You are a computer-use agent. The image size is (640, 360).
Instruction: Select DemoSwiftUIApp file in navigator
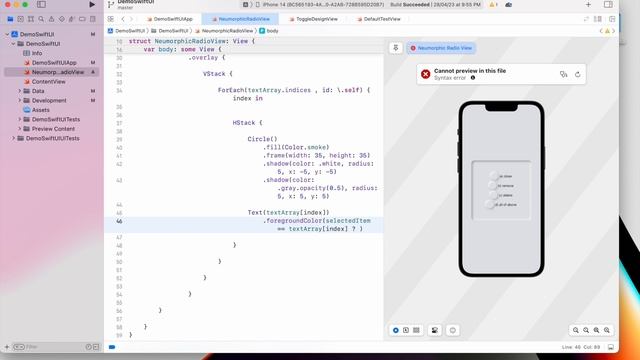click(x=51, y=62)
